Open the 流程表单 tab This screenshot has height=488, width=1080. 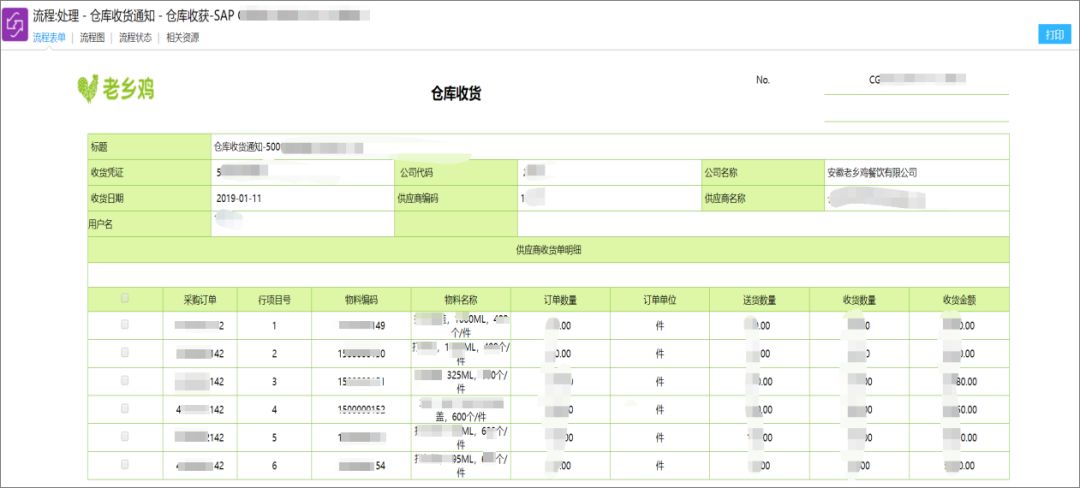[x=49, y=38]
